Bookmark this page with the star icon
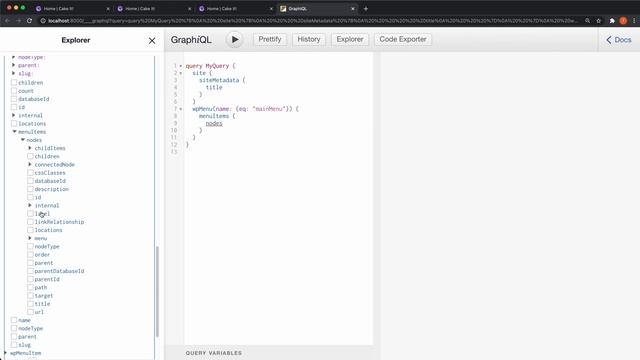Viewport: 640px width, 360px height. [599, 21]
